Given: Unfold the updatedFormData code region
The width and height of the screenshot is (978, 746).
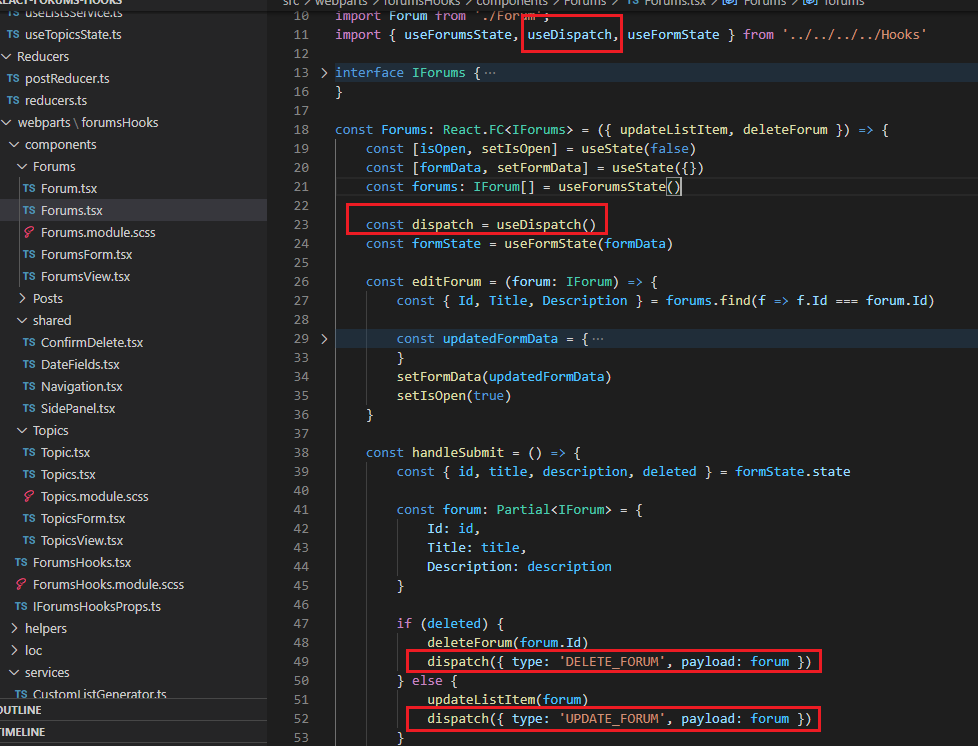Looking at the screenshot, I should [324, 339].
